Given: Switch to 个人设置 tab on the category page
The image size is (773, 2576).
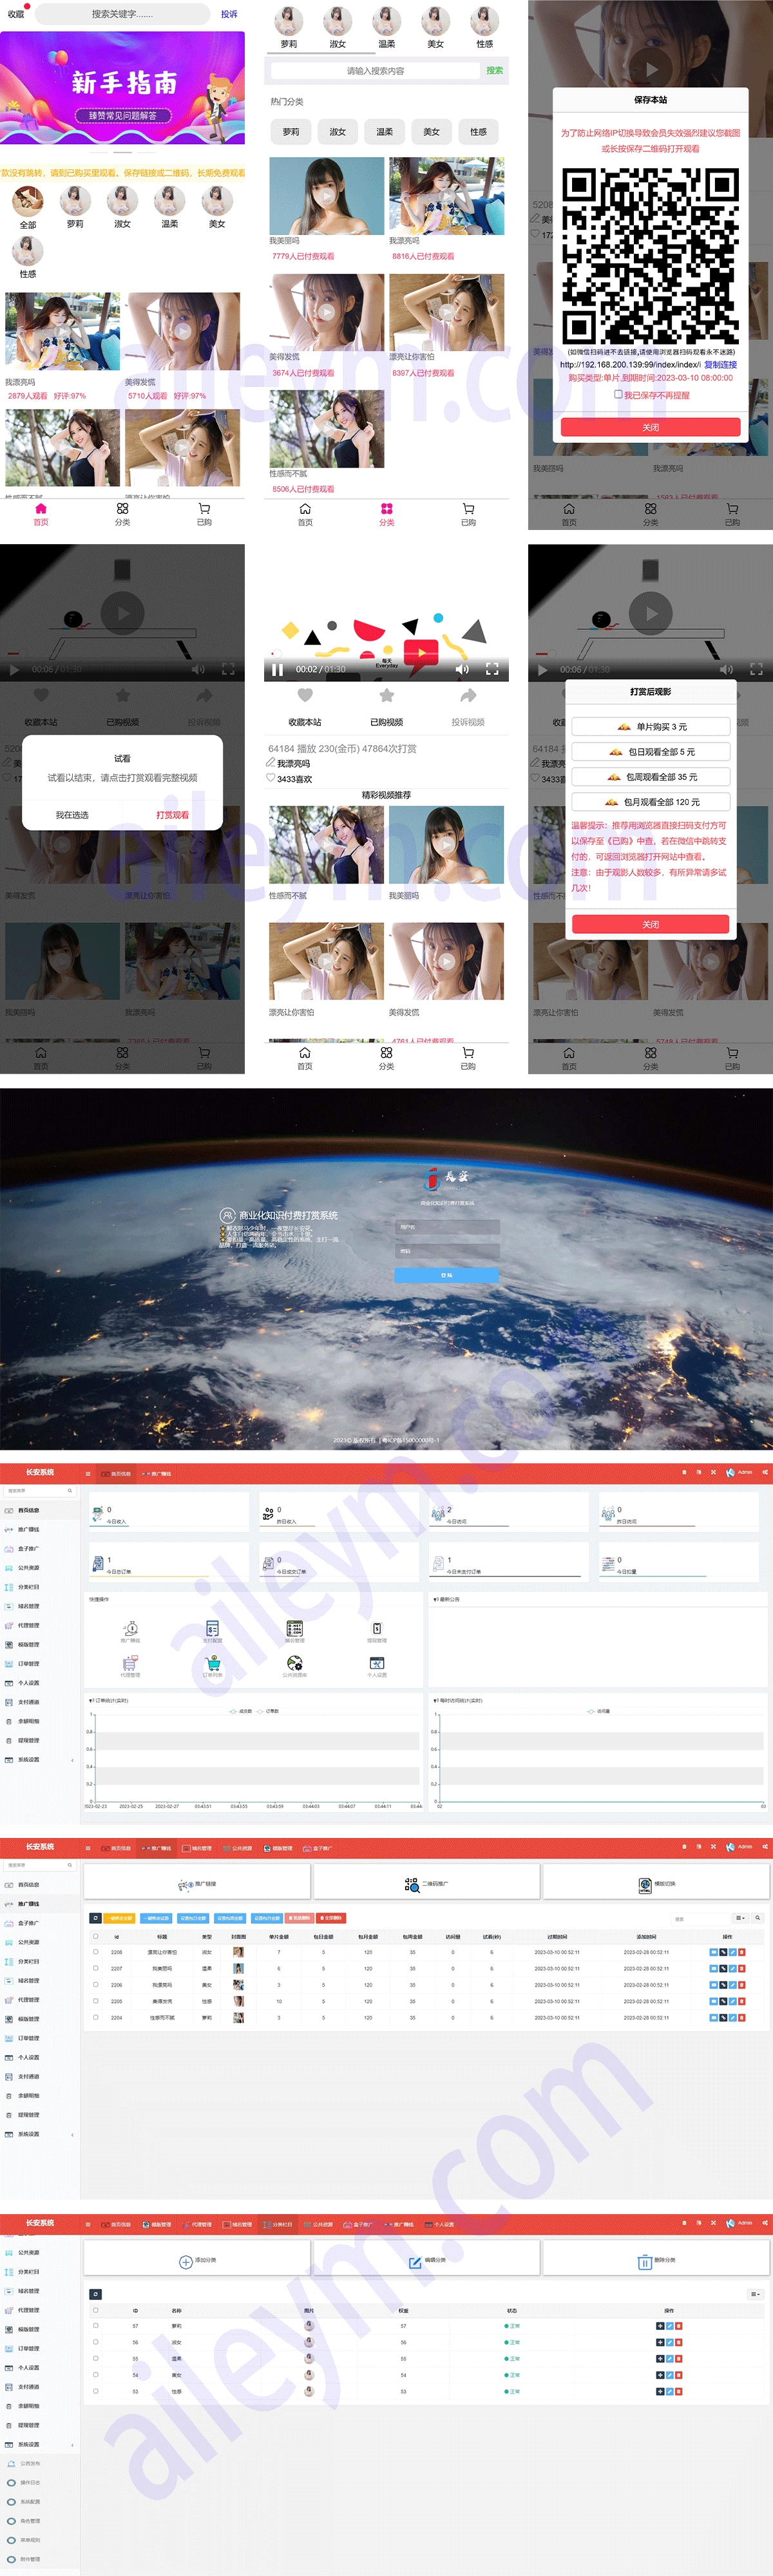Looking at the screenshot, I should (x=441, y=2224).
